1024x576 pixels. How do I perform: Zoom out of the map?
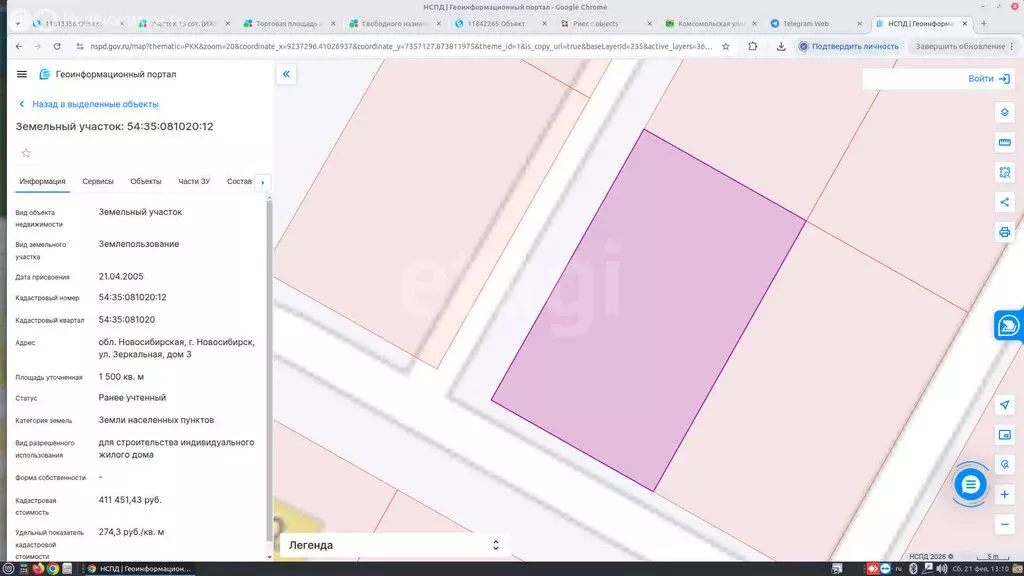coord(1005,524)
